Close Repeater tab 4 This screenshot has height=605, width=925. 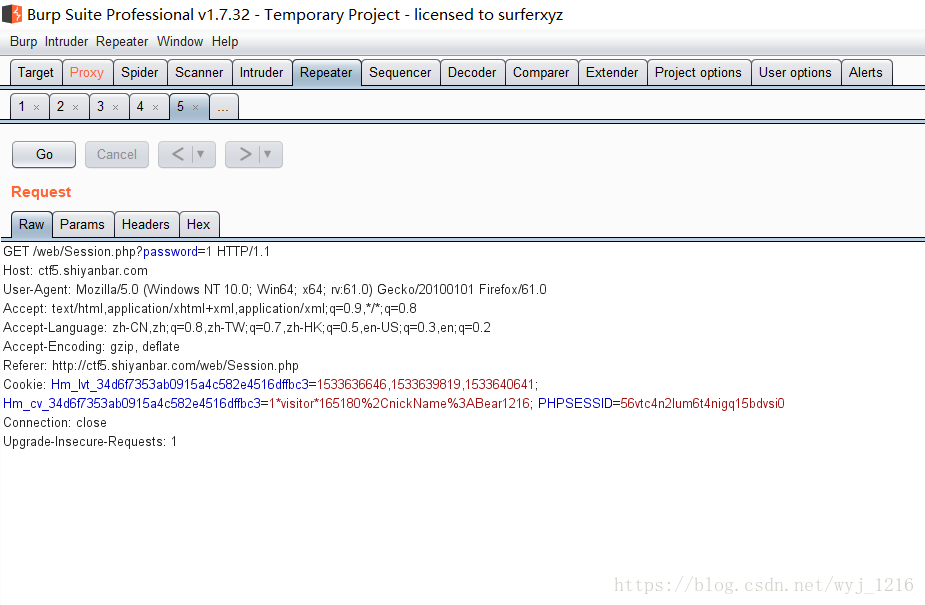click(x=156, y=107)
